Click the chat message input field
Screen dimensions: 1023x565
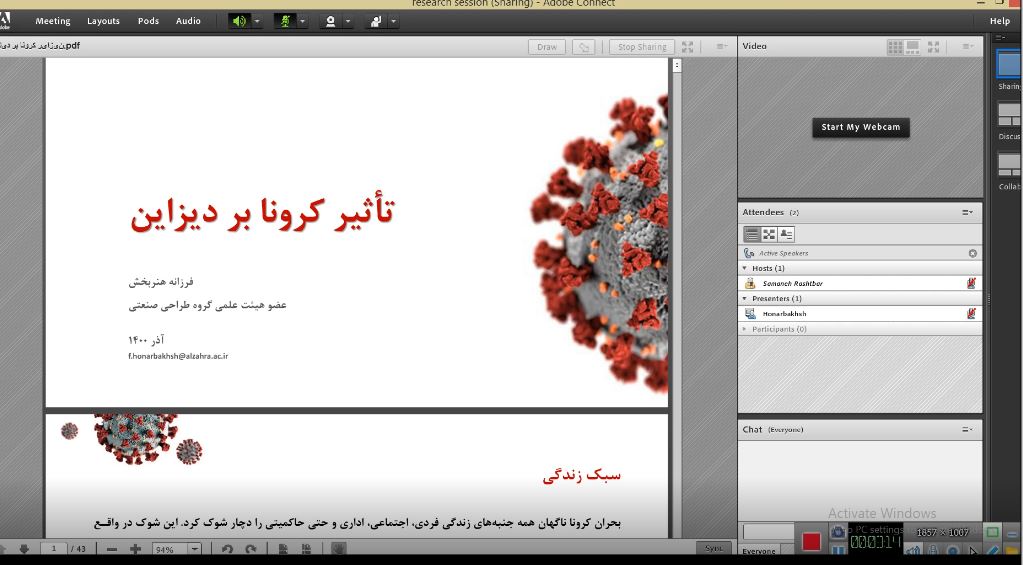[768, 532]
